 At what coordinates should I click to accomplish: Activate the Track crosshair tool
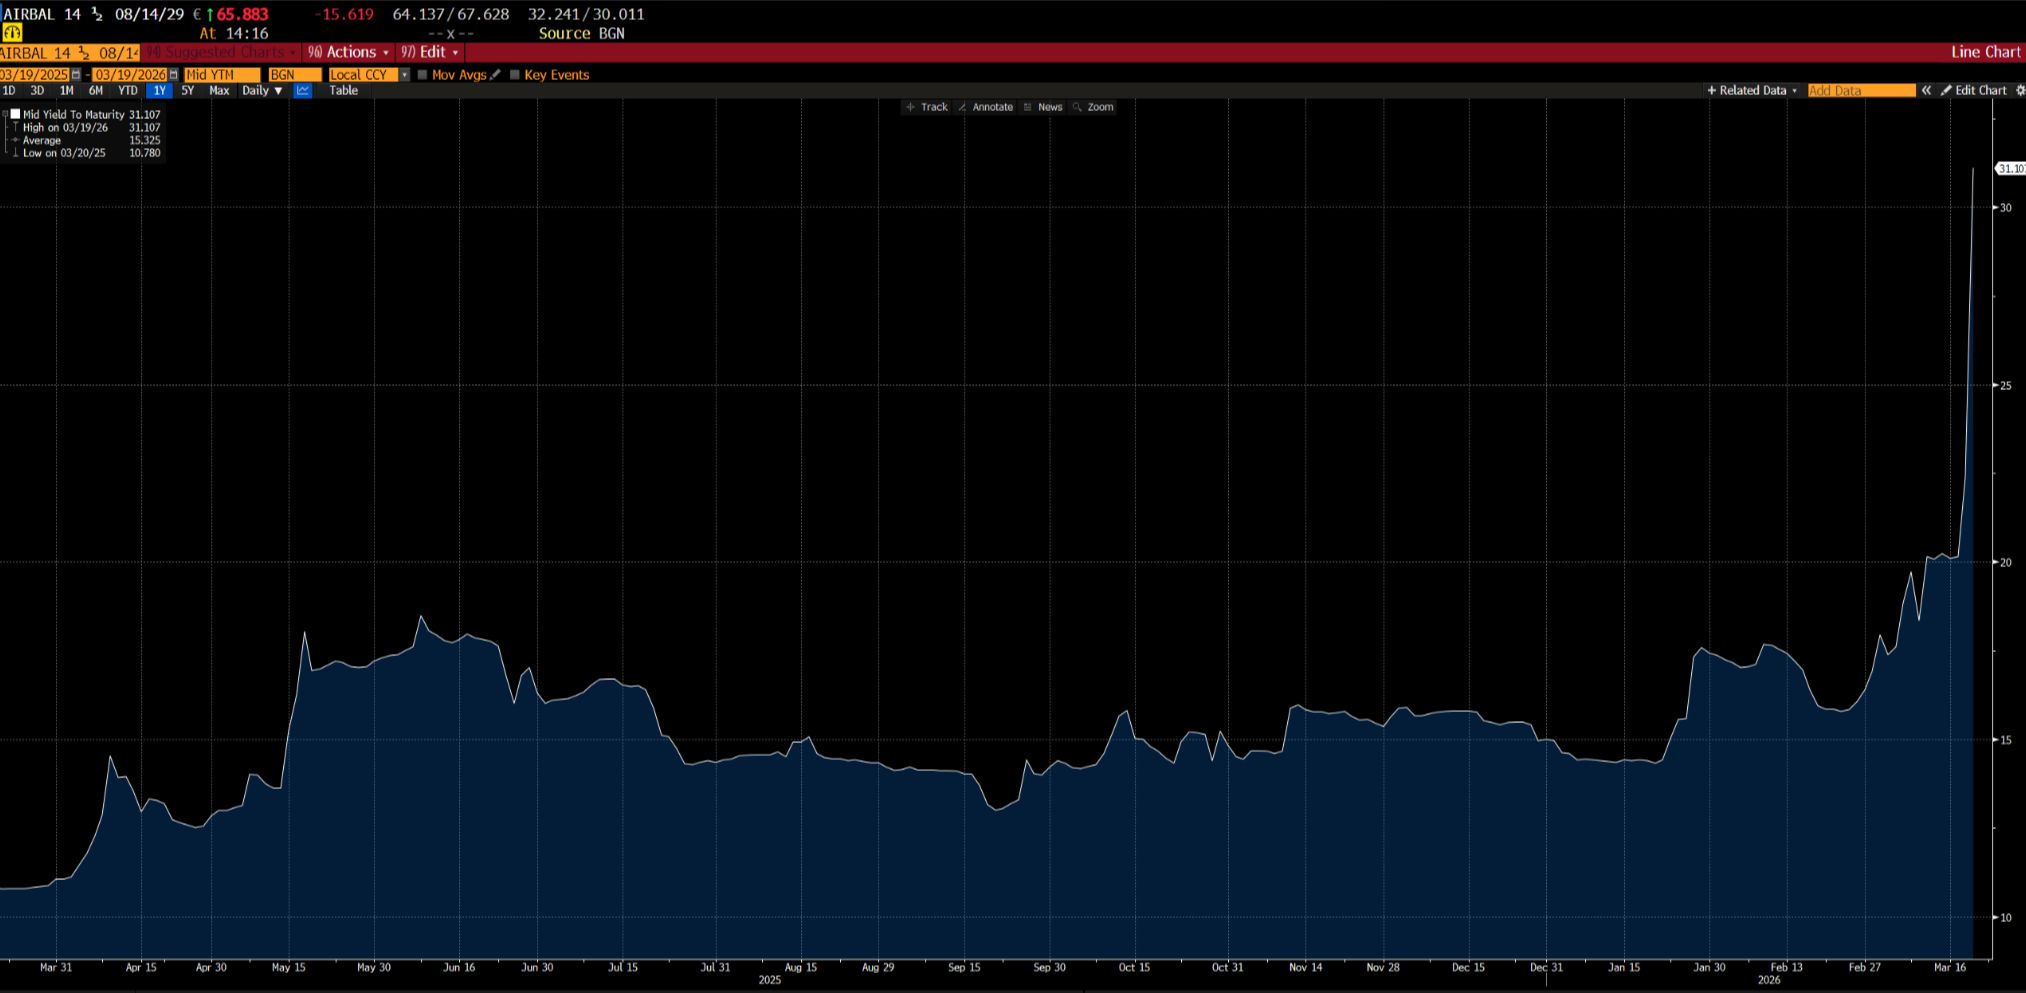pos(926,107)
